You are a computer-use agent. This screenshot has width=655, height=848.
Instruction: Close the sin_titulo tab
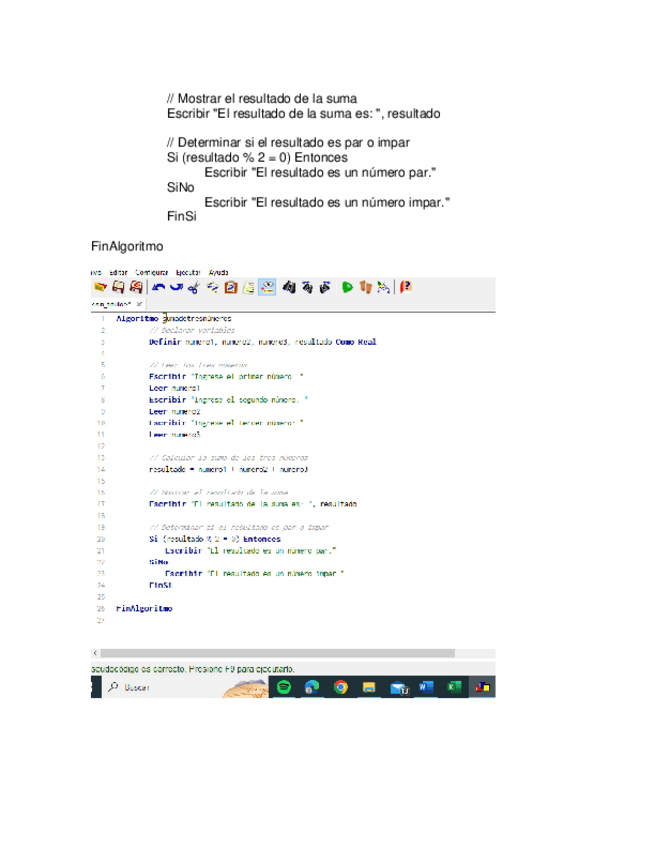point(139,304)
